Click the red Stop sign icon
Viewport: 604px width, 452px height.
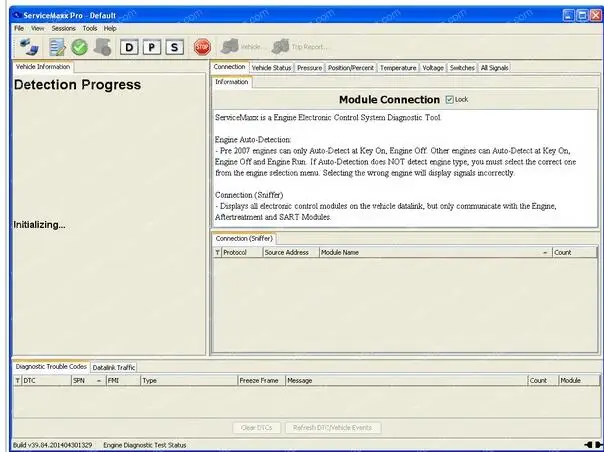(x=202, y=47)
